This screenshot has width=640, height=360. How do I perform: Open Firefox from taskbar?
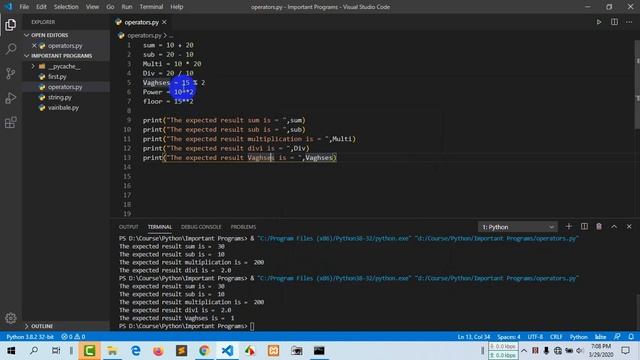[158, 351]
